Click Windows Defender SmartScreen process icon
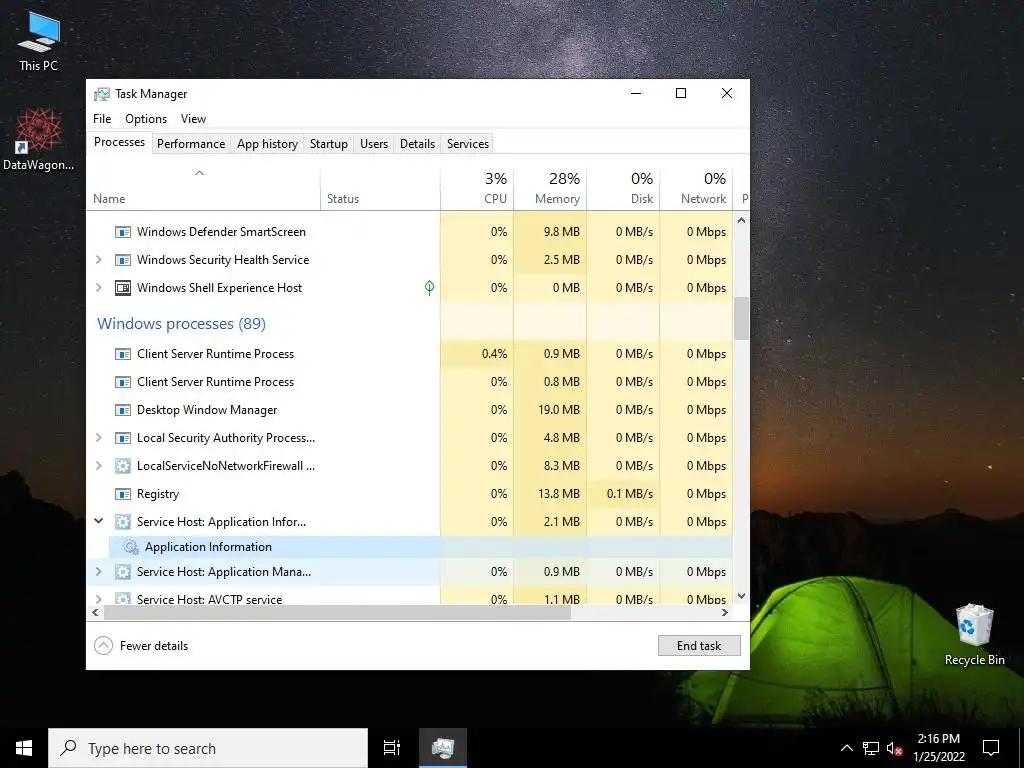 pos(123,232)
